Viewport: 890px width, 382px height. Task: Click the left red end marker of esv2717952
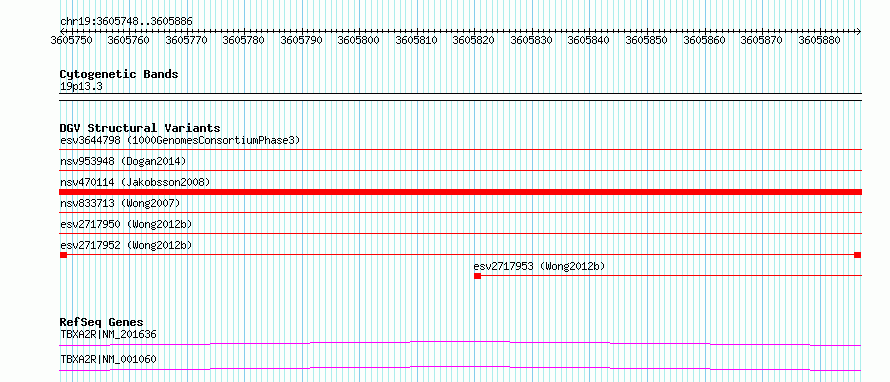click(x=64, y=255)
